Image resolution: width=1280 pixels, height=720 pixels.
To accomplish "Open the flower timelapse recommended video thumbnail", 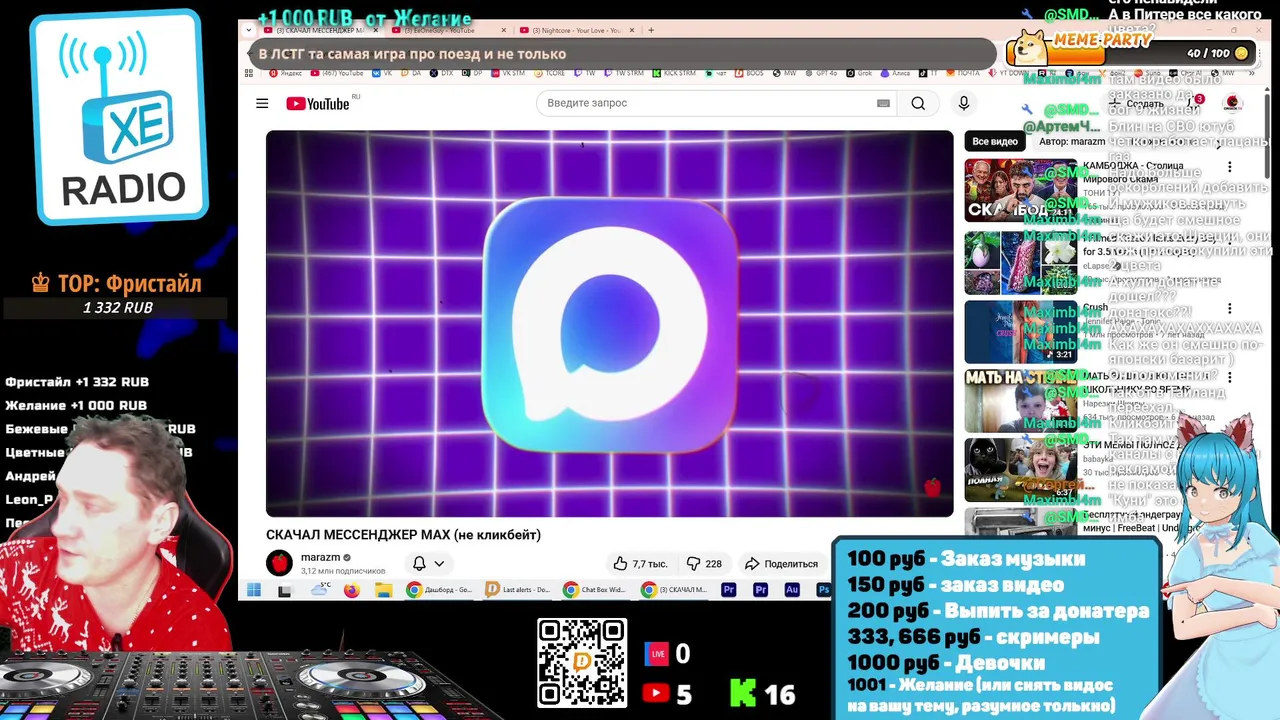I will (1020, 263).
